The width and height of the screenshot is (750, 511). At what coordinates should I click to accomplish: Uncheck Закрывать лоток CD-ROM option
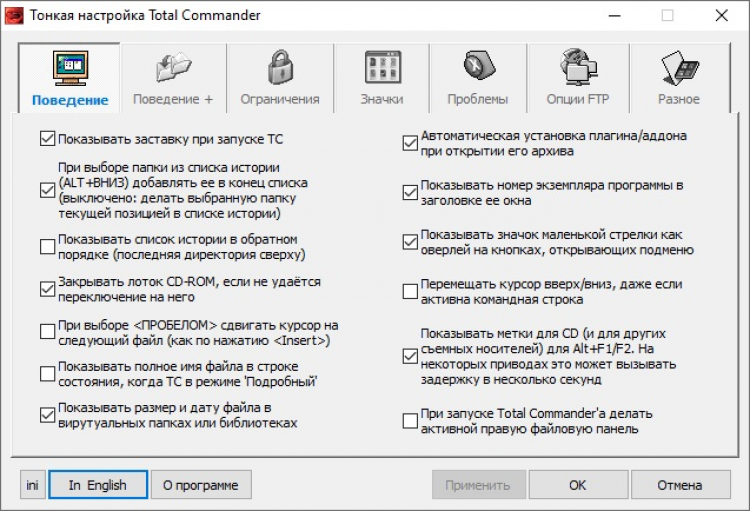point(47,290)
